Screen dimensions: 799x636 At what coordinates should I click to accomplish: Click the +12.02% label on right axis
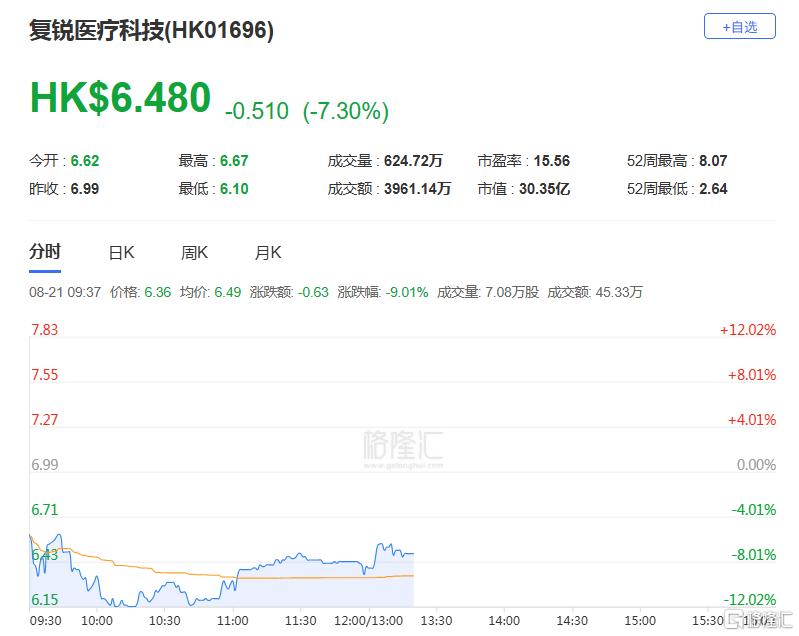tap(747, 330)
